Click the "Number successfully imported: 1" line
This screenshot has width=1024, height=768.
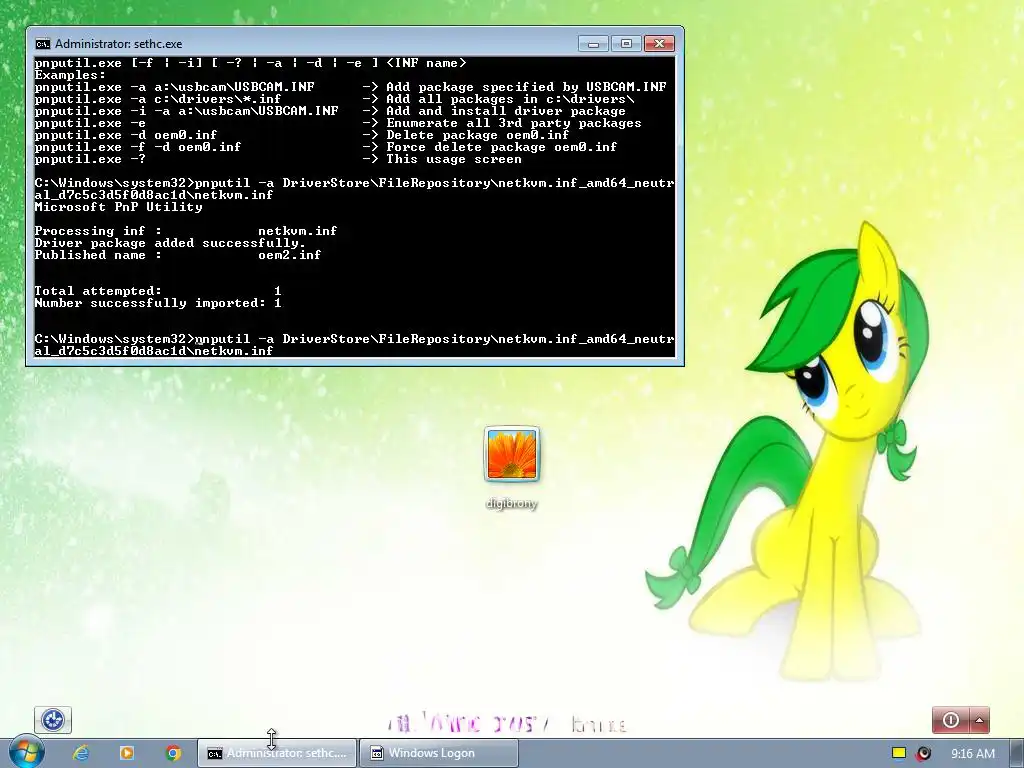click(x=158, y=303)
